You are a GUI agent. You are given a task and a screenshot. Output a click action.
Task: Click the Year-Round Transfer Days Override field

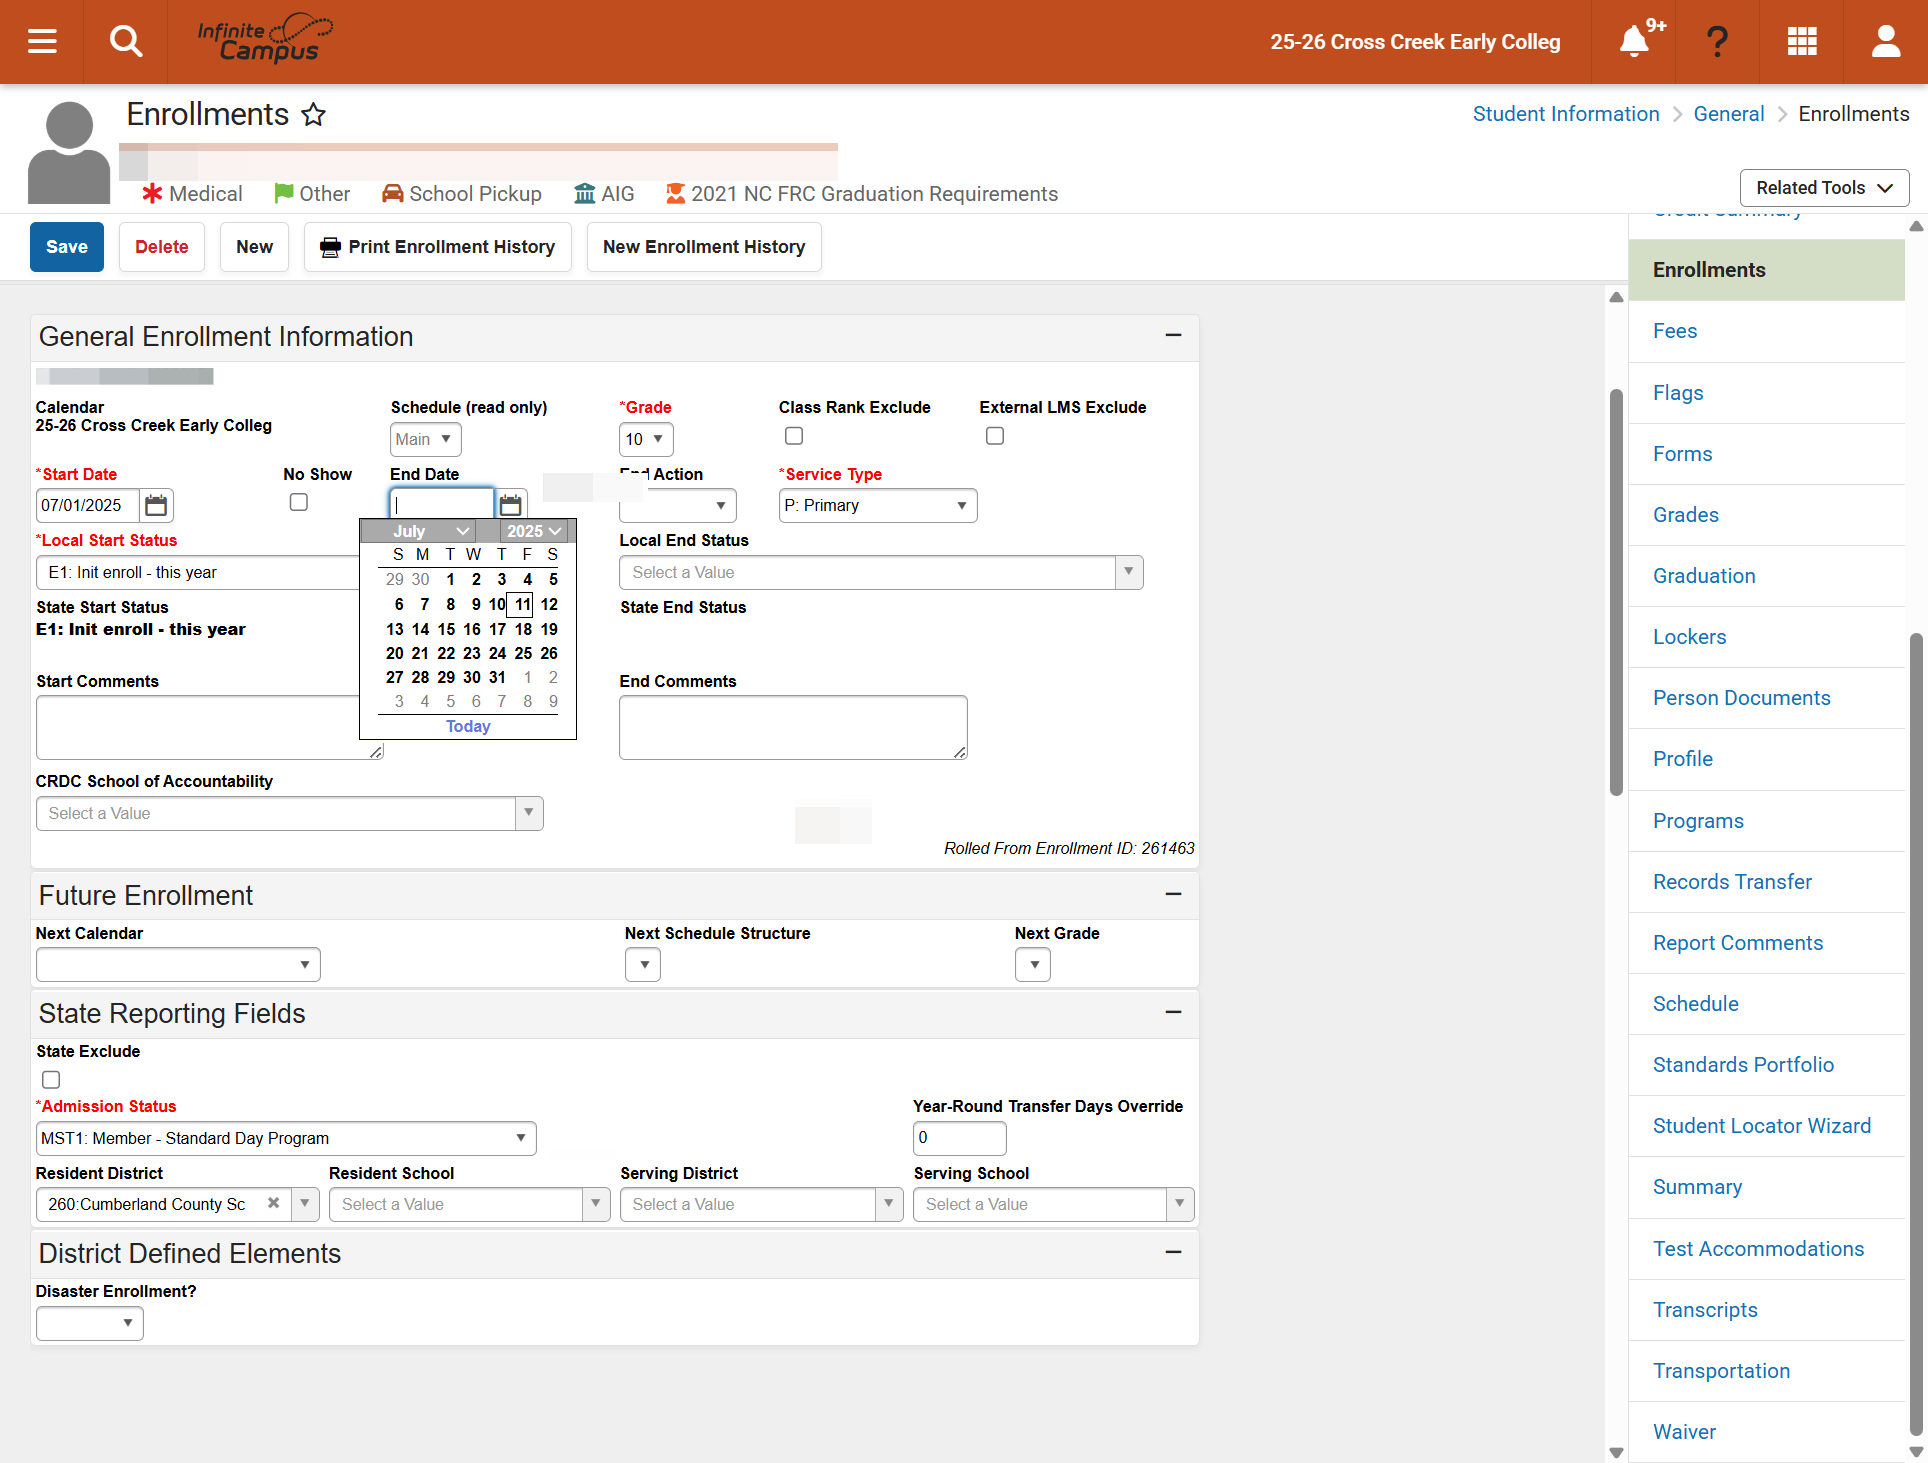point(959,1138)
